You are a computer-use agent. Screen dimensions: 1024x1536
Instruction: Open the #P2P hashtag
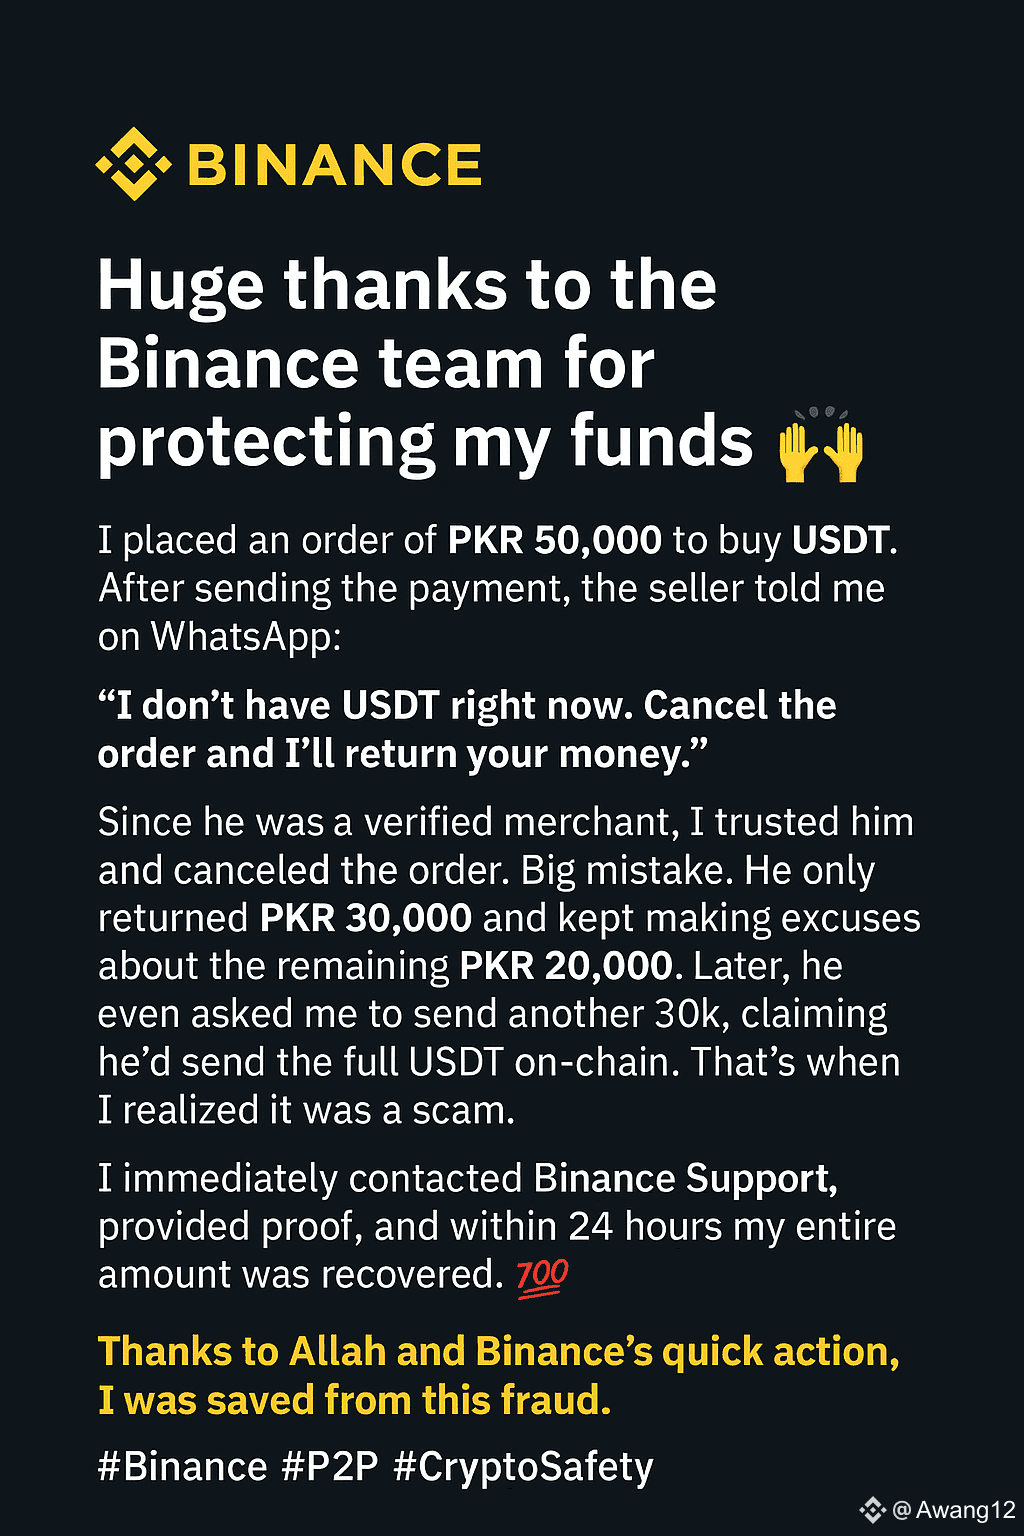pos(330,1467)
